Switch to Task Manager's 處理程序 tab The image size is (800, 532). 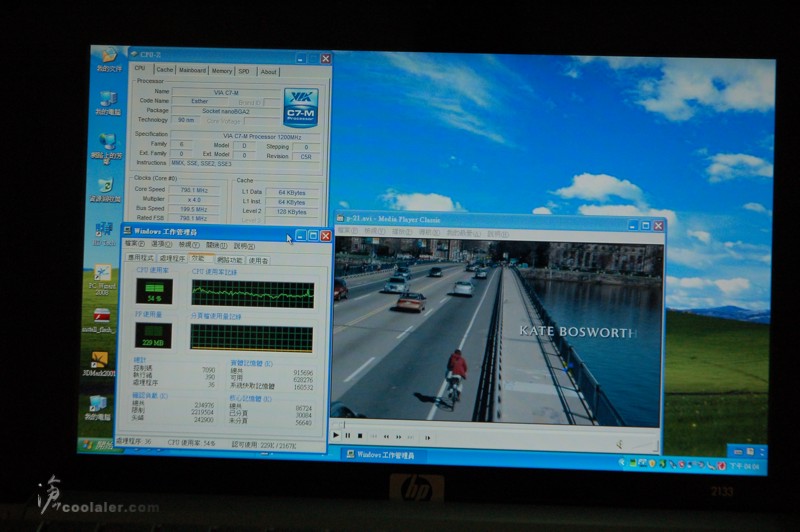pos(172,258)
